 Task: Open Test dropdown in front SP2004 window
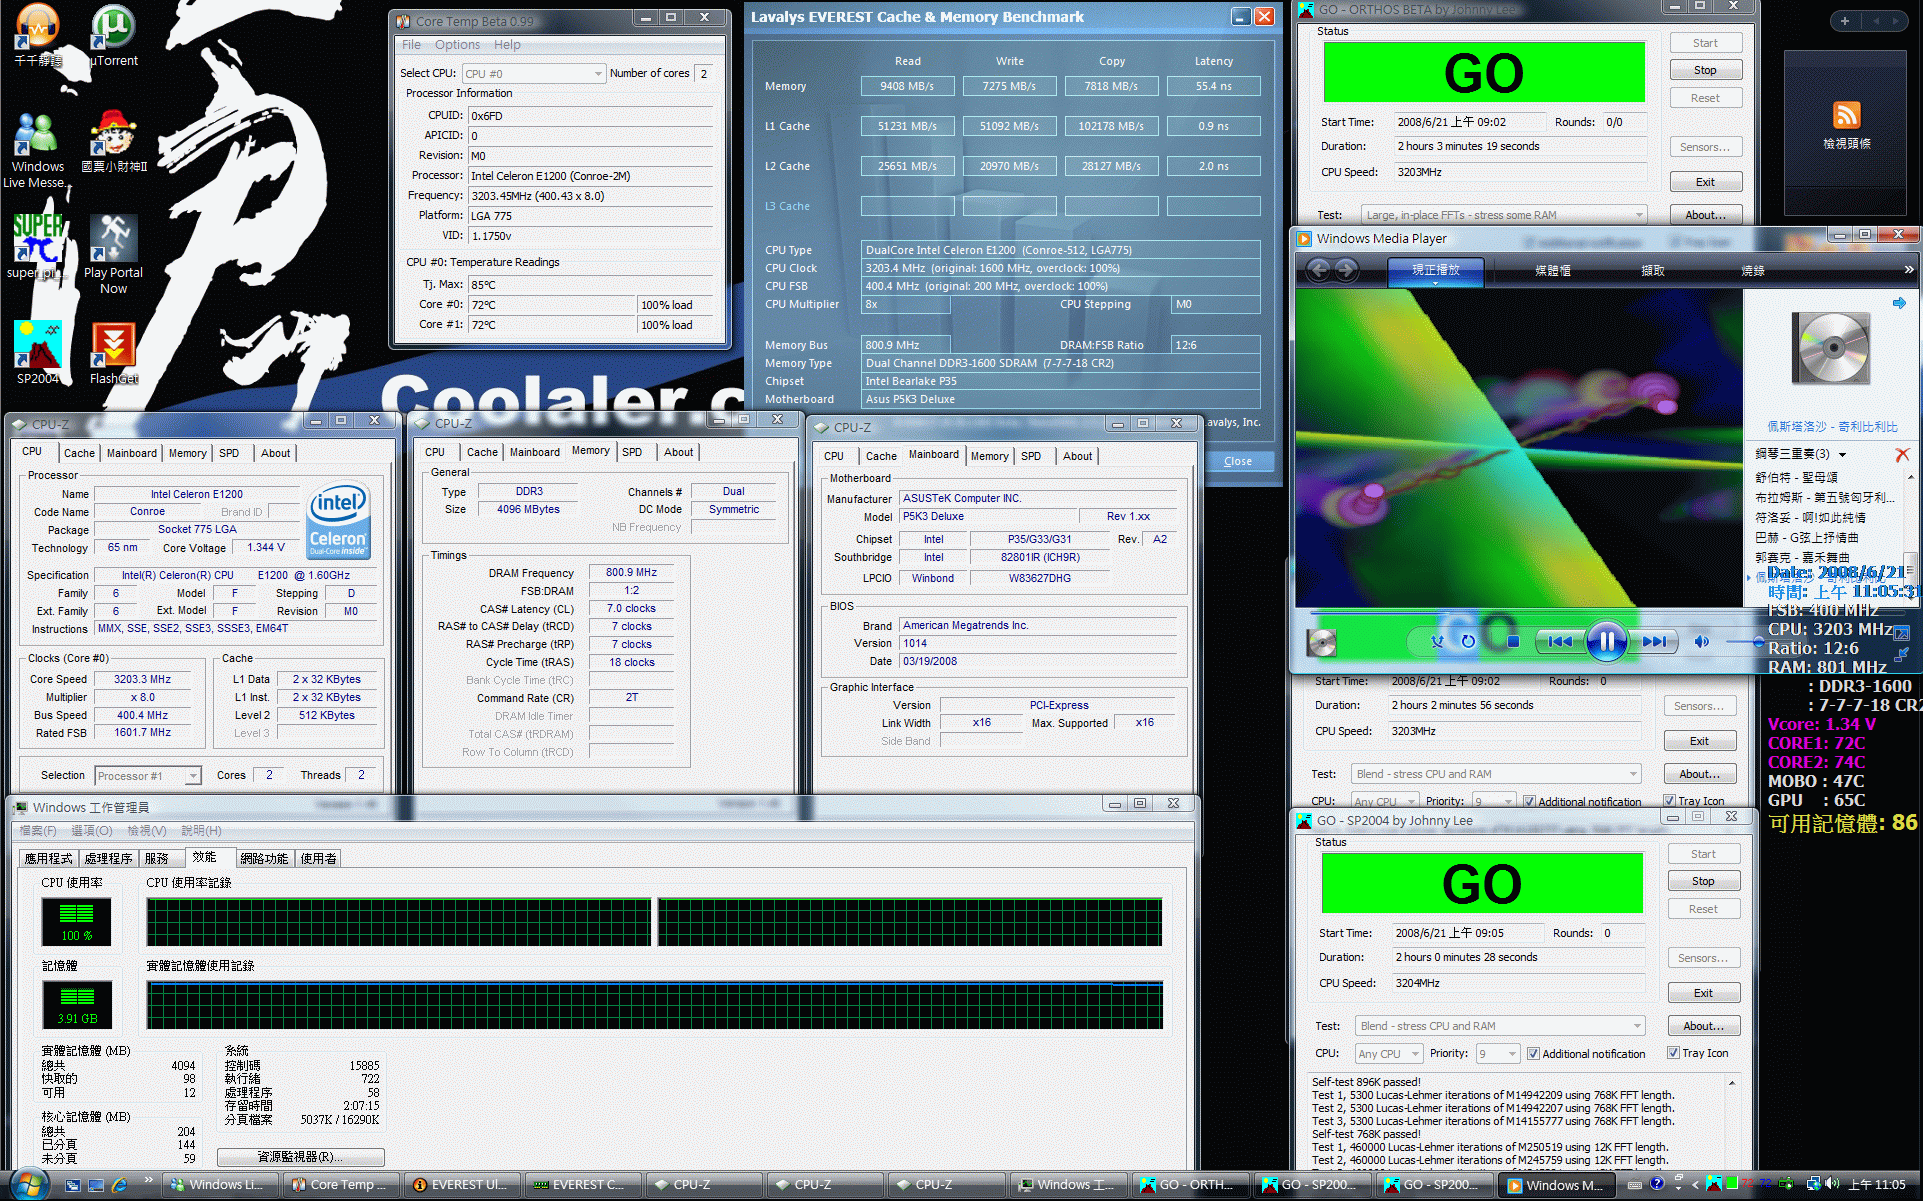click(1500, 1026)
